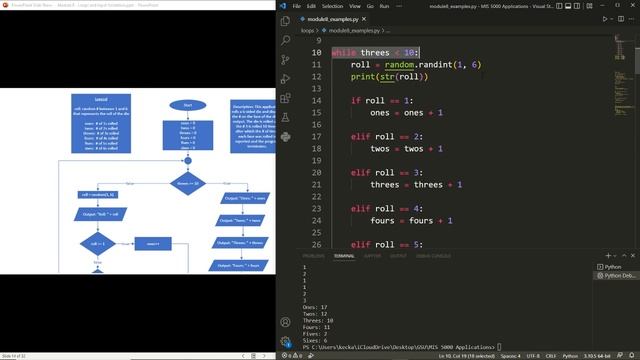Show more menus via the ellipsis
640x360 pixels.
399,6
